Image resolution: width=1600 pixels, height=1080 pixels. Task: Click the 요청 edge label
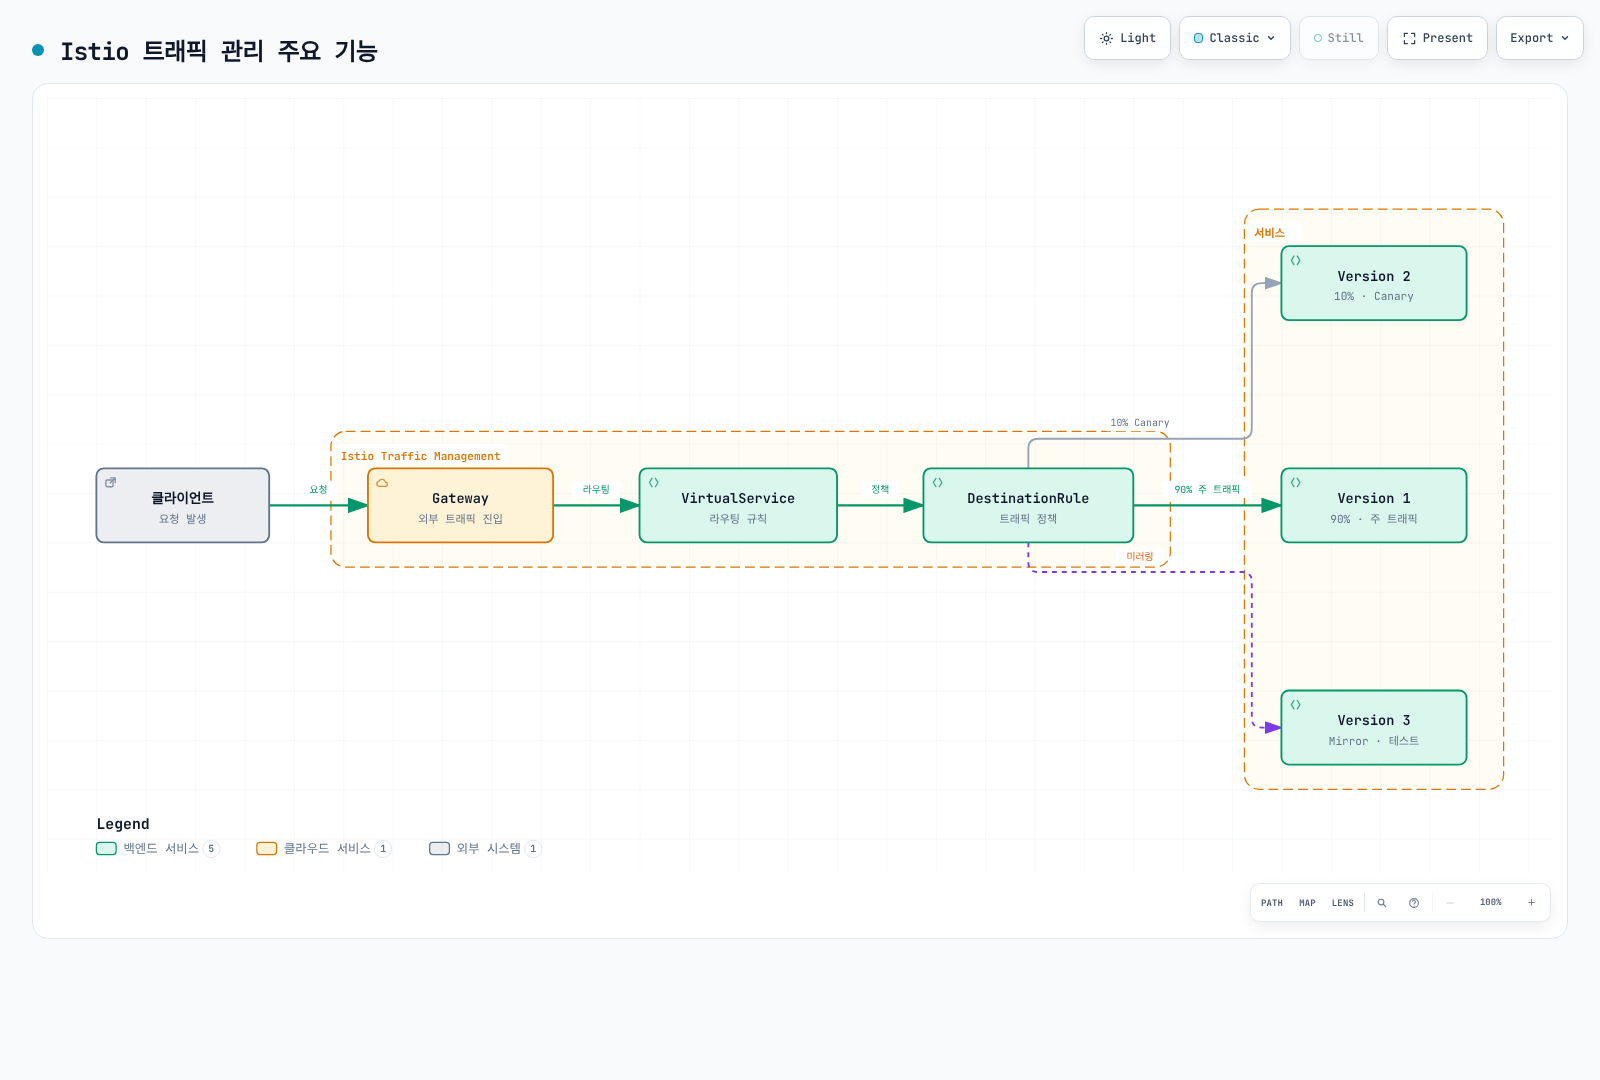coord(319,490)
